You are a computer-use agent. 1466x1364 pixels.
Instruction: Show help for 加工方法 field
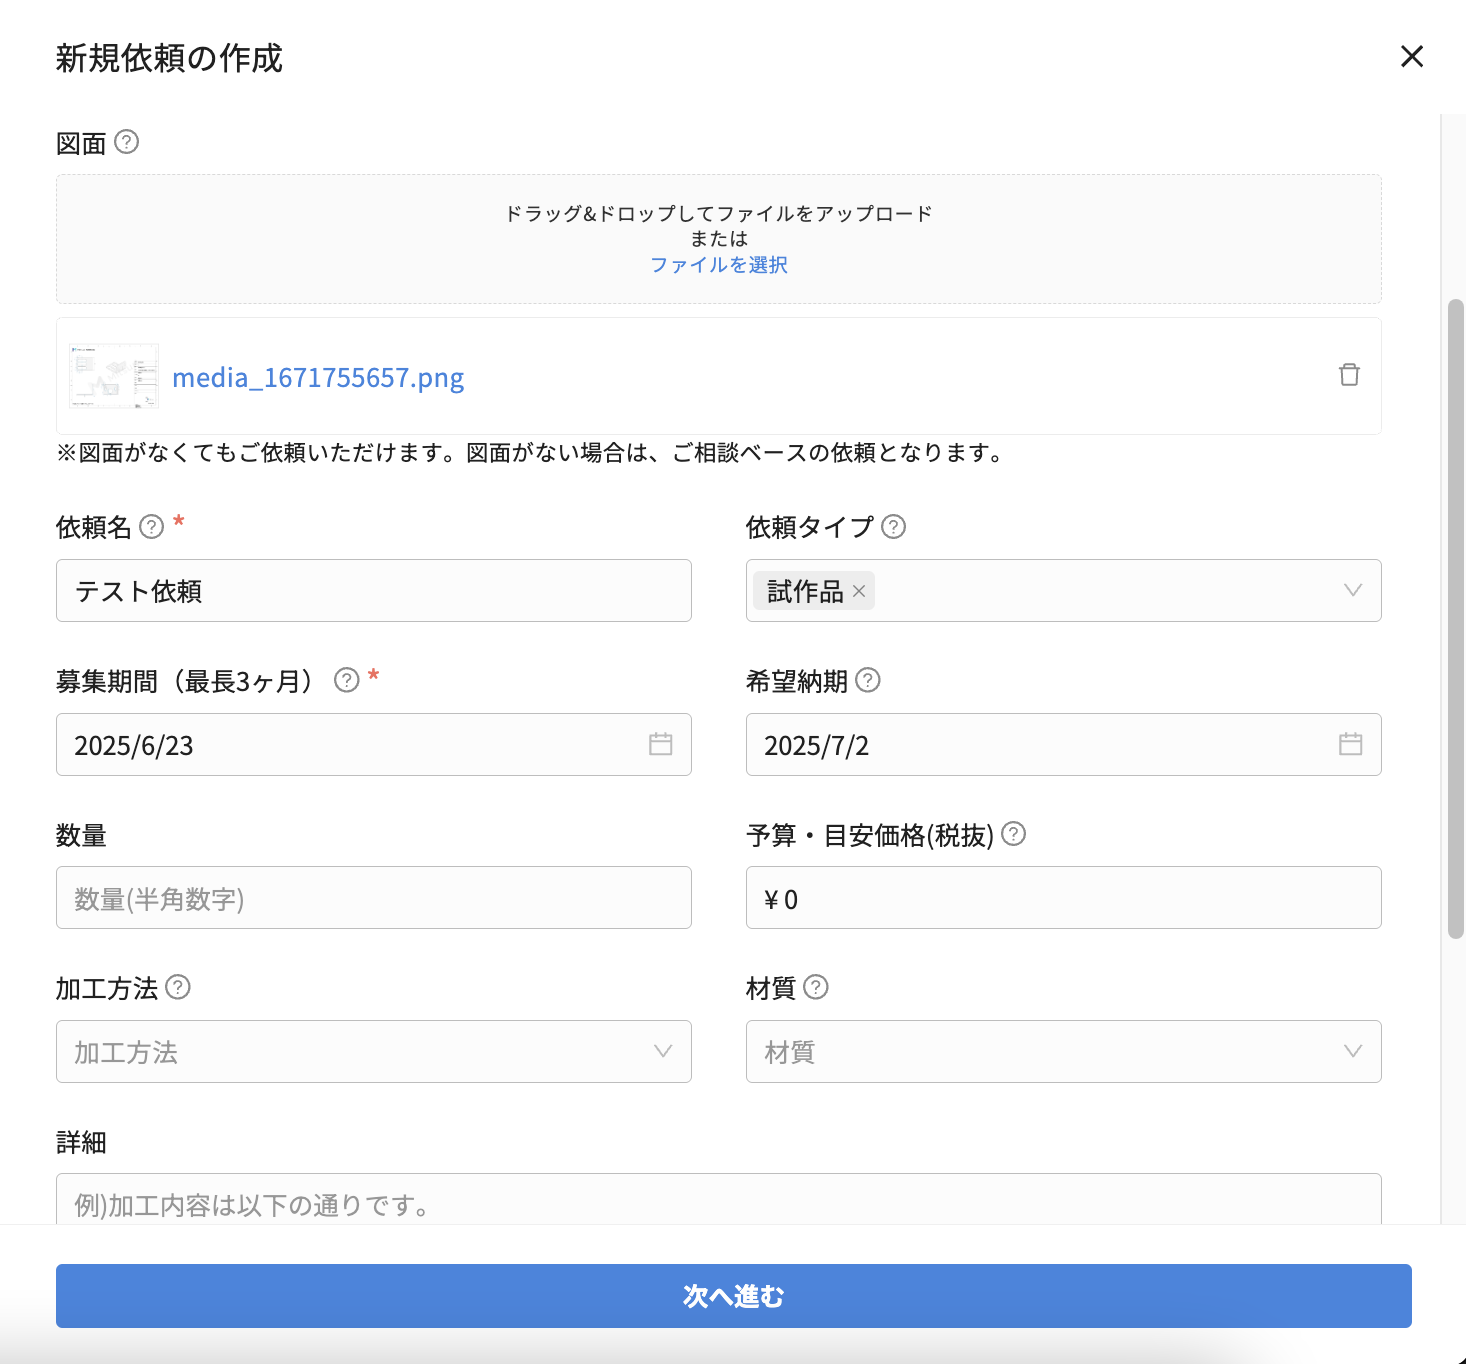tap(178, 987)
